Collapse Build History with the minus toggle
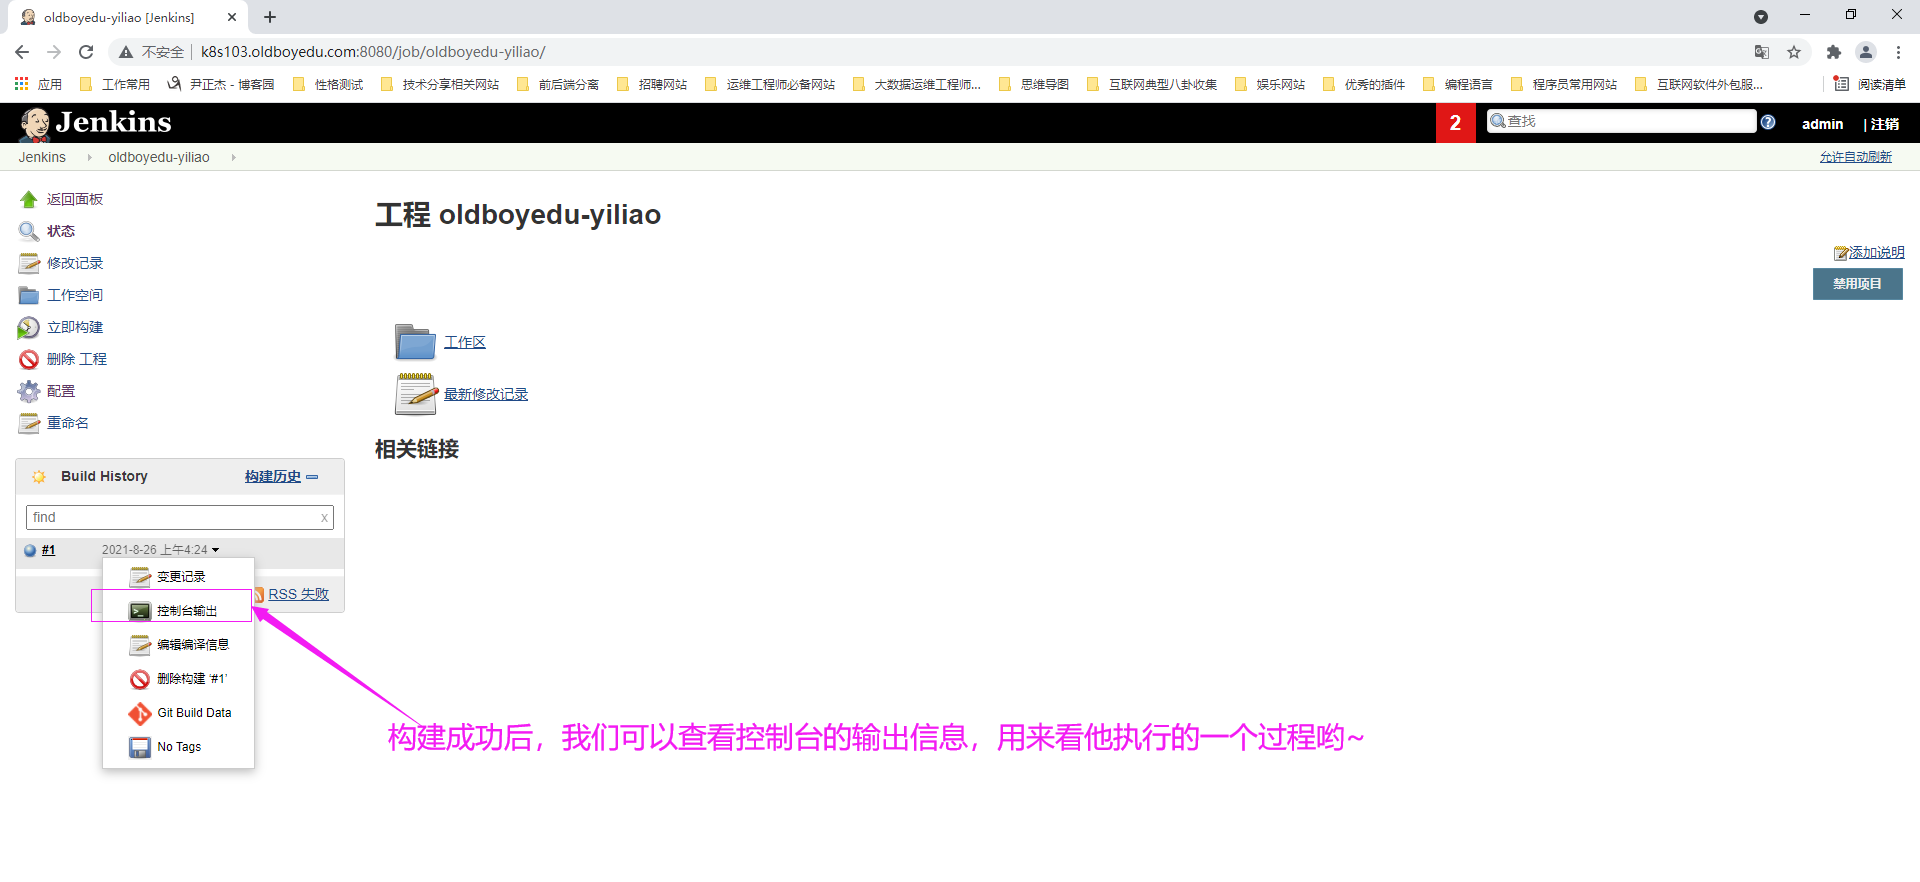The image size is (1920, 882). coord(313,477)
